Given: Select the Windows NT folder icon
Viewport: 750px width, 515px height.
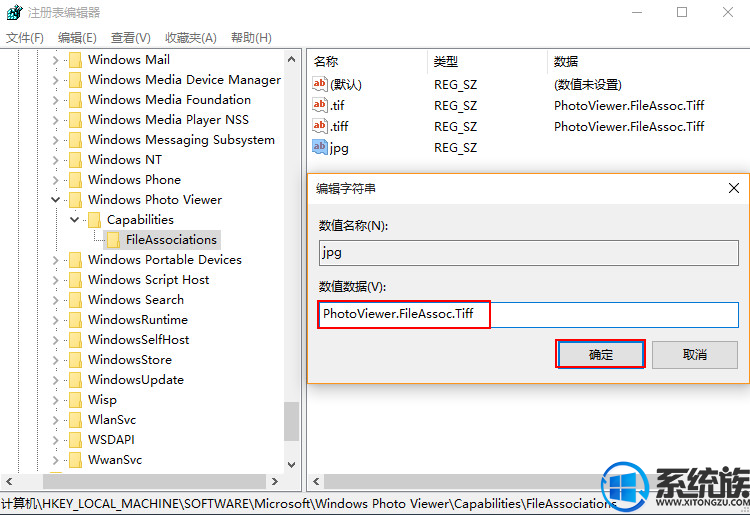Looking at the screenshot, I should [75, 160].
